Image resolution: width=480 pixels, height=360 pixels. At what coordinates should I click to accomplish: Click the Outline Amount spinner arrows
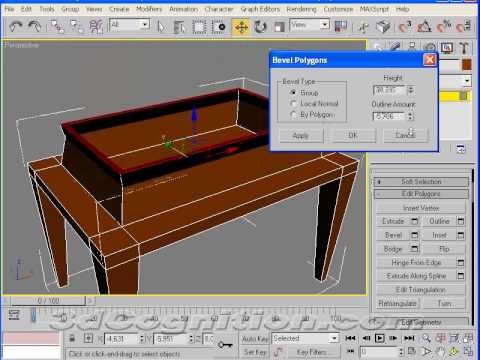[x=411, y=116]
